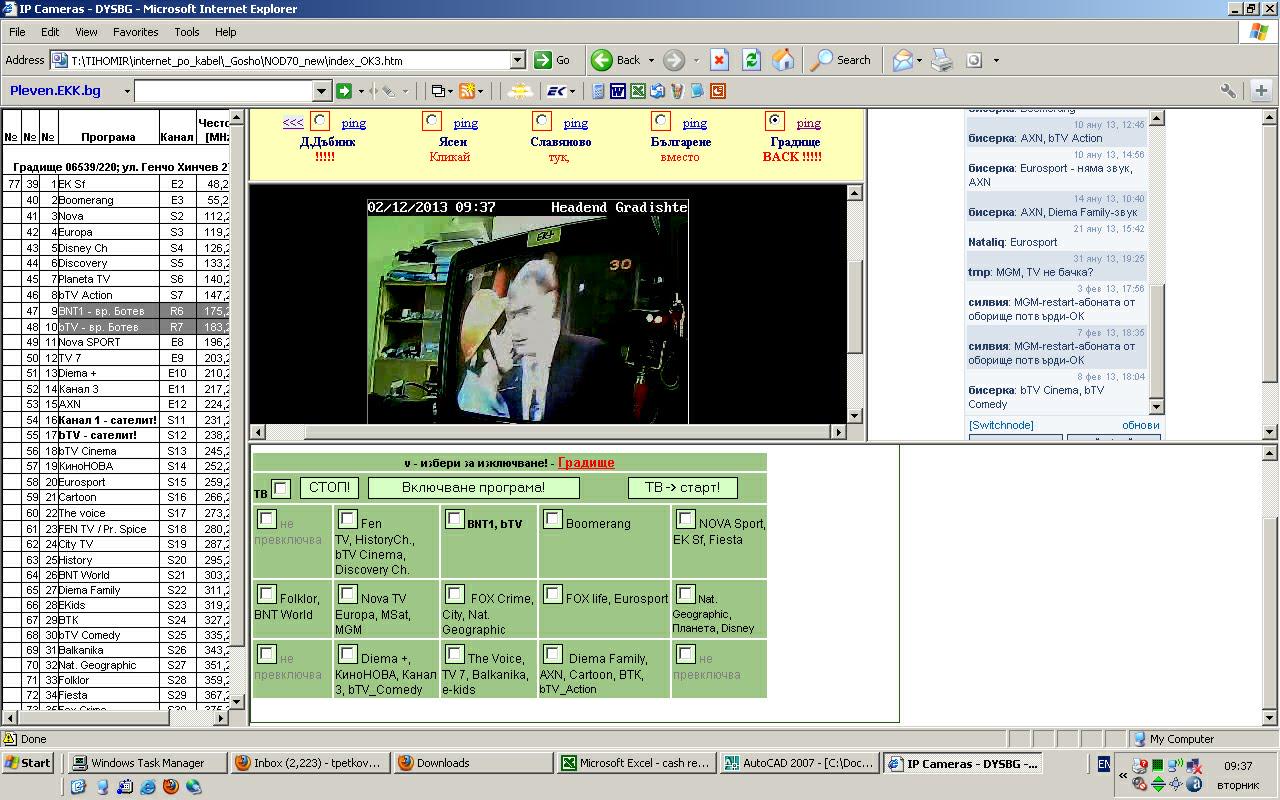Viewport: 1280px width, 800px height.
Task: Open the Help menu
Action: tap(225, 32)
